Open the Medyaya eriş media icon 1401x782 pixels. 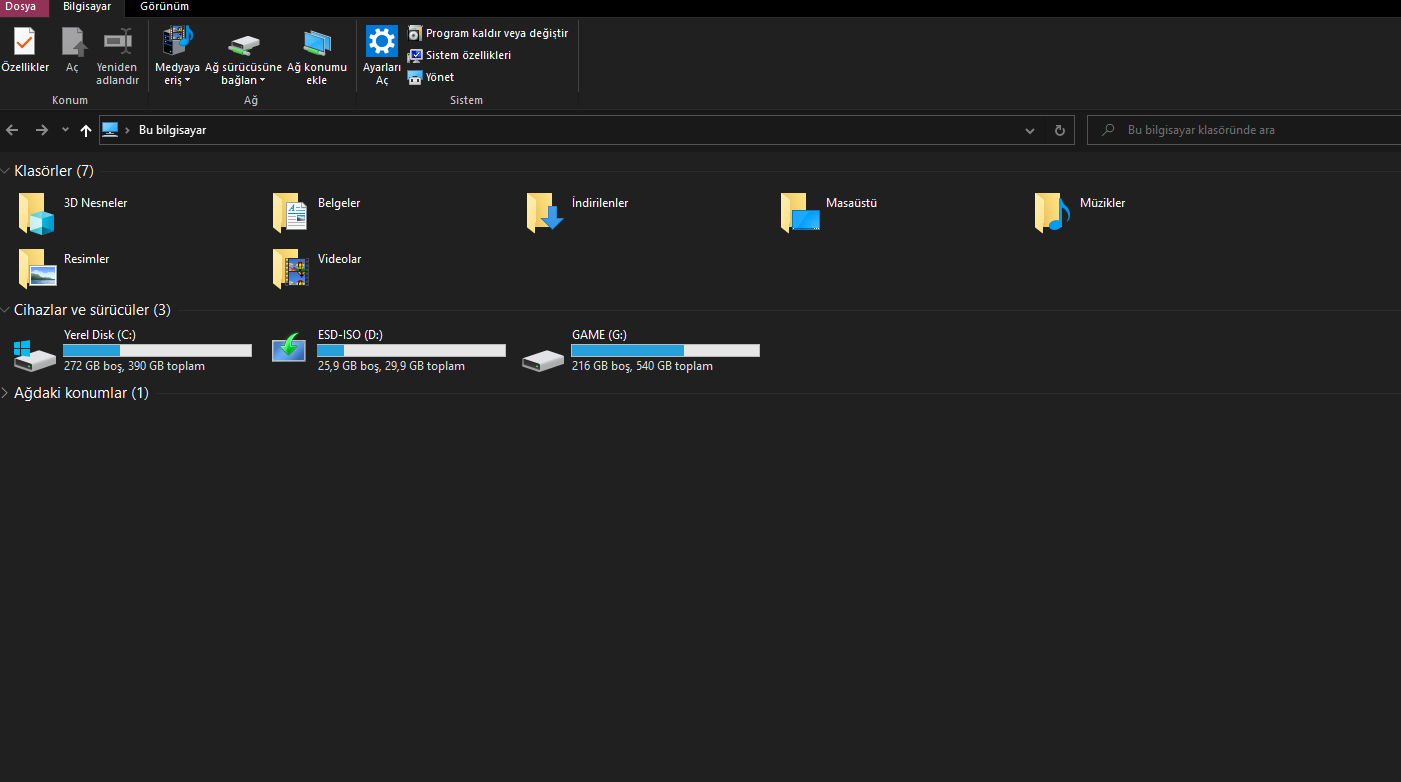(177, 42)
